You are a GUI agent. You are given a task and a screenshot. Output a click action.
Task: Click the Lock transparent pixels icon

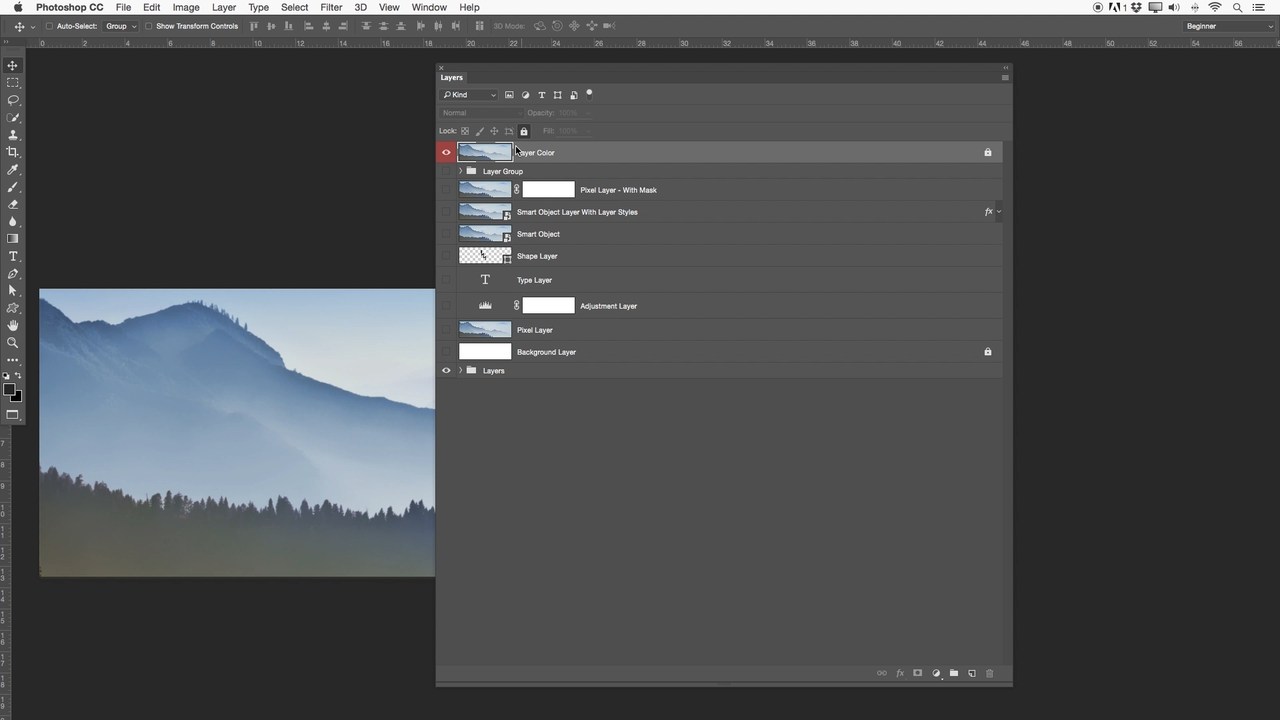pos(465,131)
